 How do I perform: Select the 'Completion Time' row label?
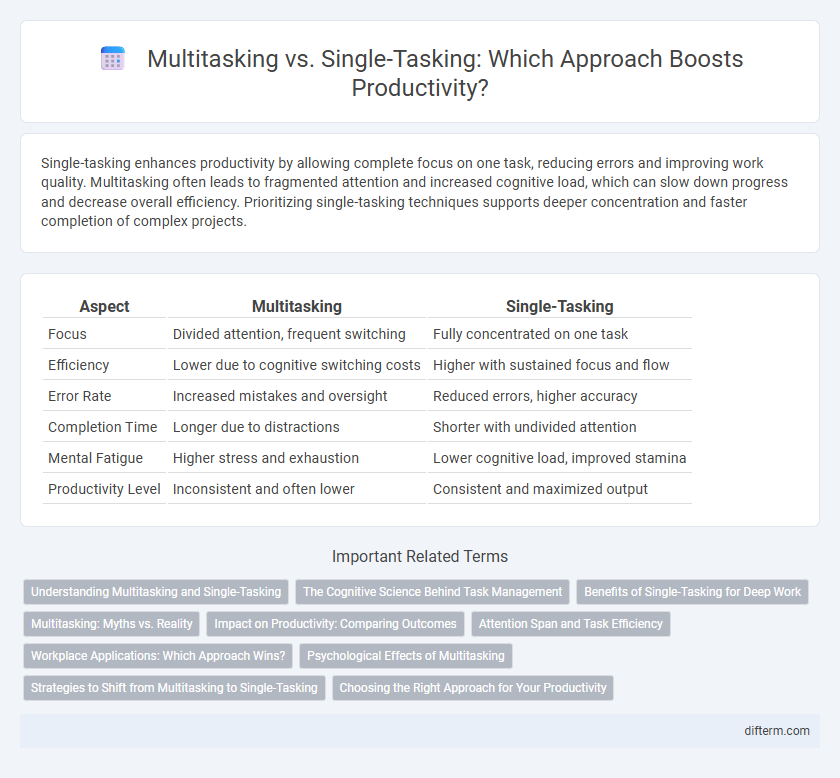[102, 427]
